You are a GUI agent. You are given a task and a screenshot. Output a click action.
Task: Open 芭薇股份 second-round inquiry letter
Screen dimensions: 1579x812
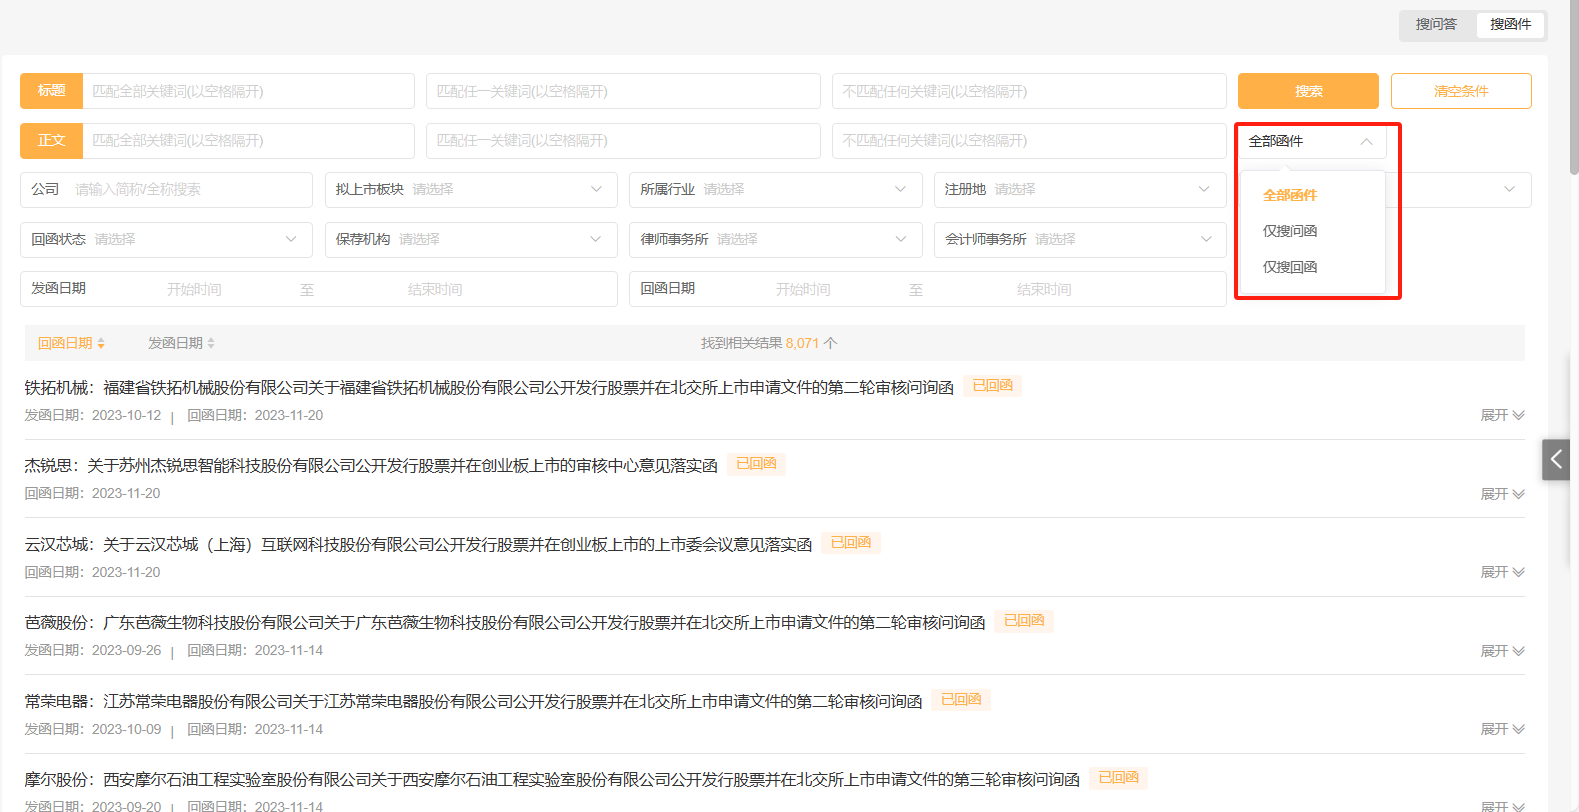click(505, 622)
